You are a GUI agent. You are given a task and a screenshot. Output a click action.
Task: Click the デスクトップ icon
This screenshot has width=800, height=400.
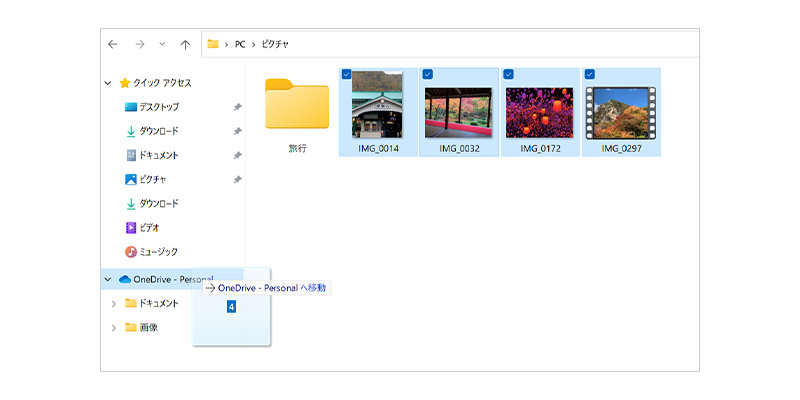131,107
